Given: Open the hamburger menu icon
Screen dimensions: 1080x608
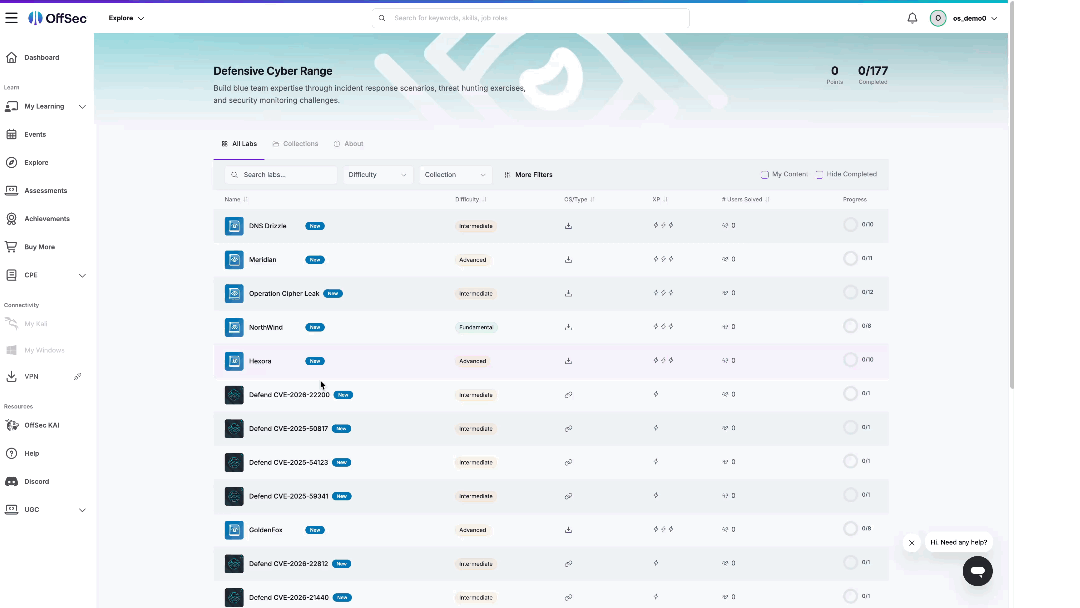Looking at the screenshot, I should (x=11, y=18).
